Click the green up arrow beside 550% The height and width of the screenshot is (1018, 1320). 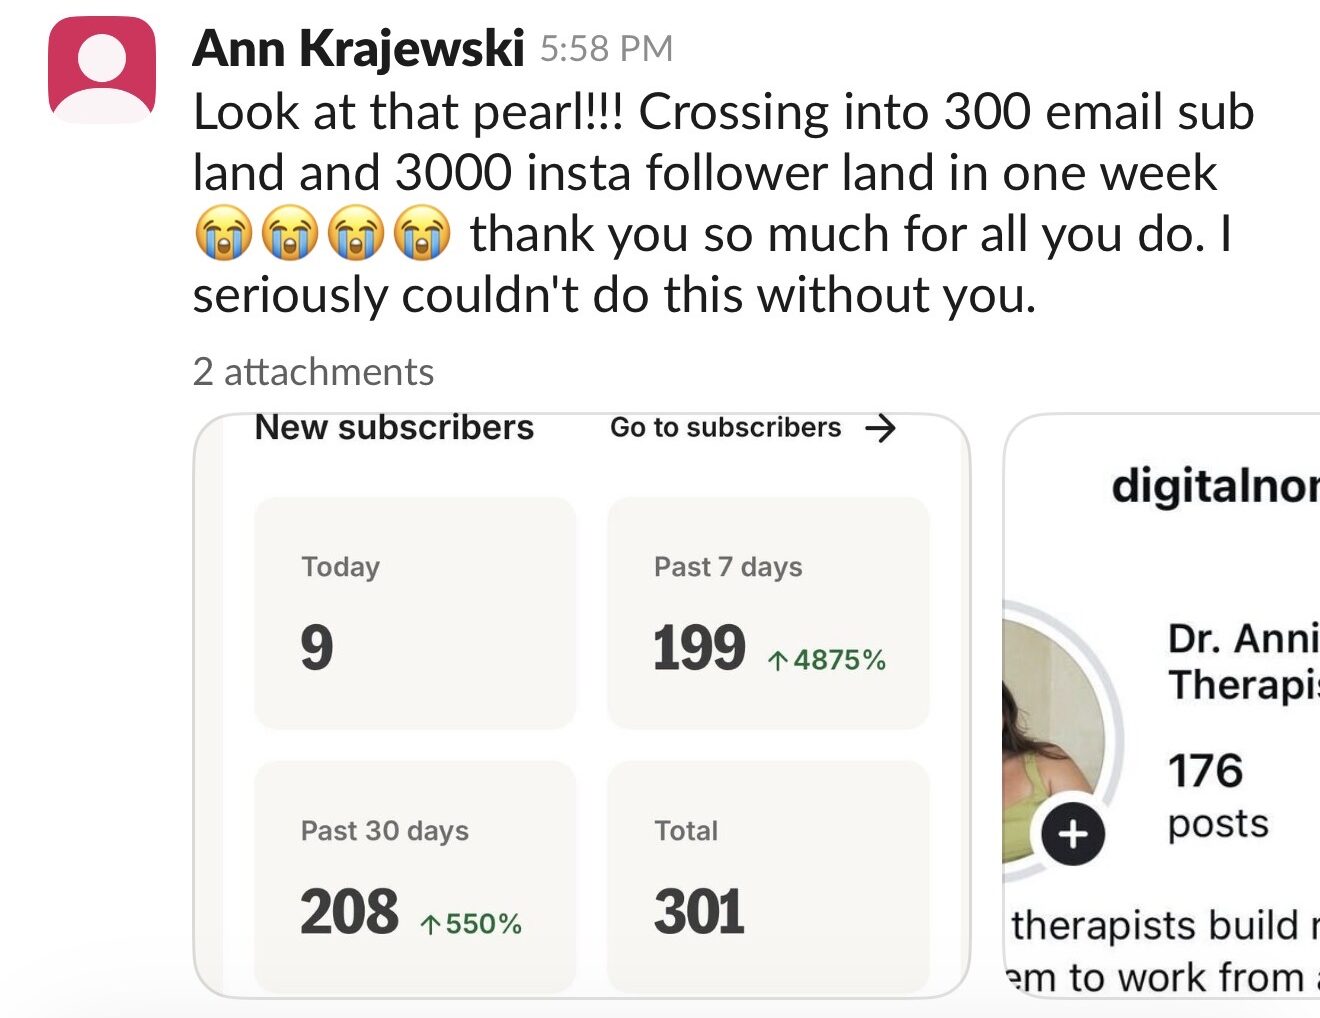[x=430, y=925]
